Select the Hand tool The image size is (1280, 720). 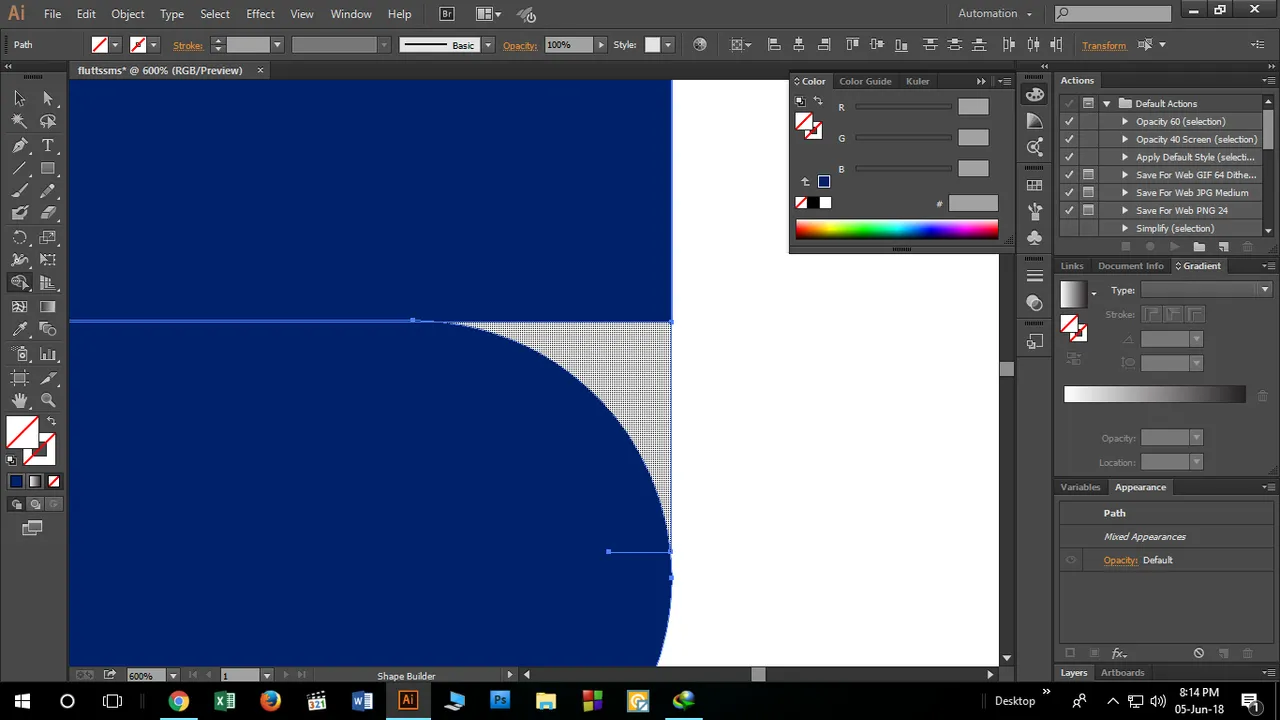pos(19,401)
